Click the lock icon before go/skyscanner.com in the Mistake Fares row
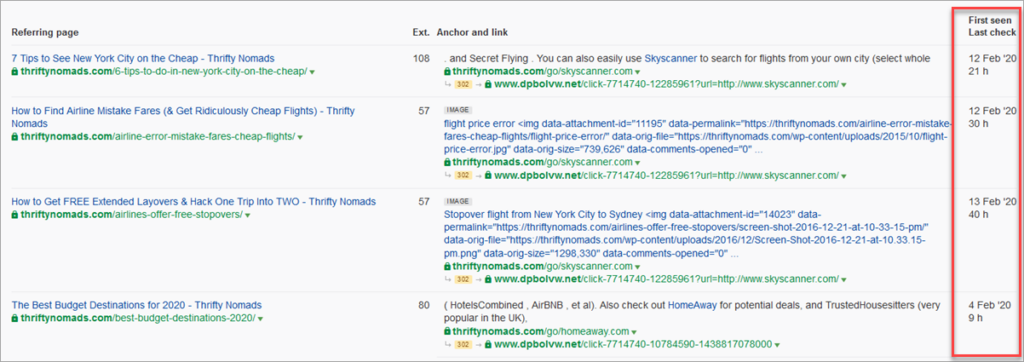 coord(447,163)
